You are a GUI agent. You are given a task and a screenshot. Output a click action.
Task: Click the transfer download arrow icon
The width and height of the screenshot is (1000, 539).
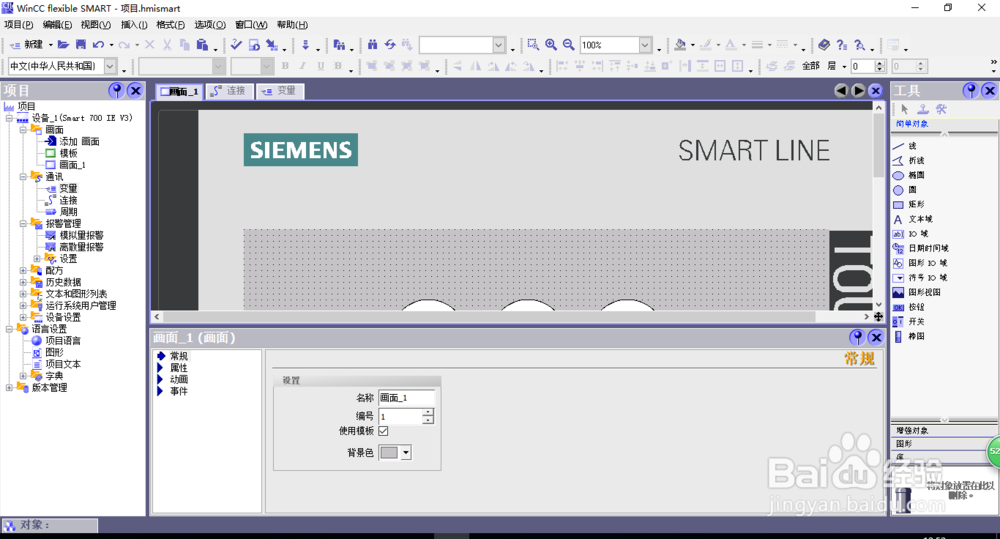coord(305,45)
